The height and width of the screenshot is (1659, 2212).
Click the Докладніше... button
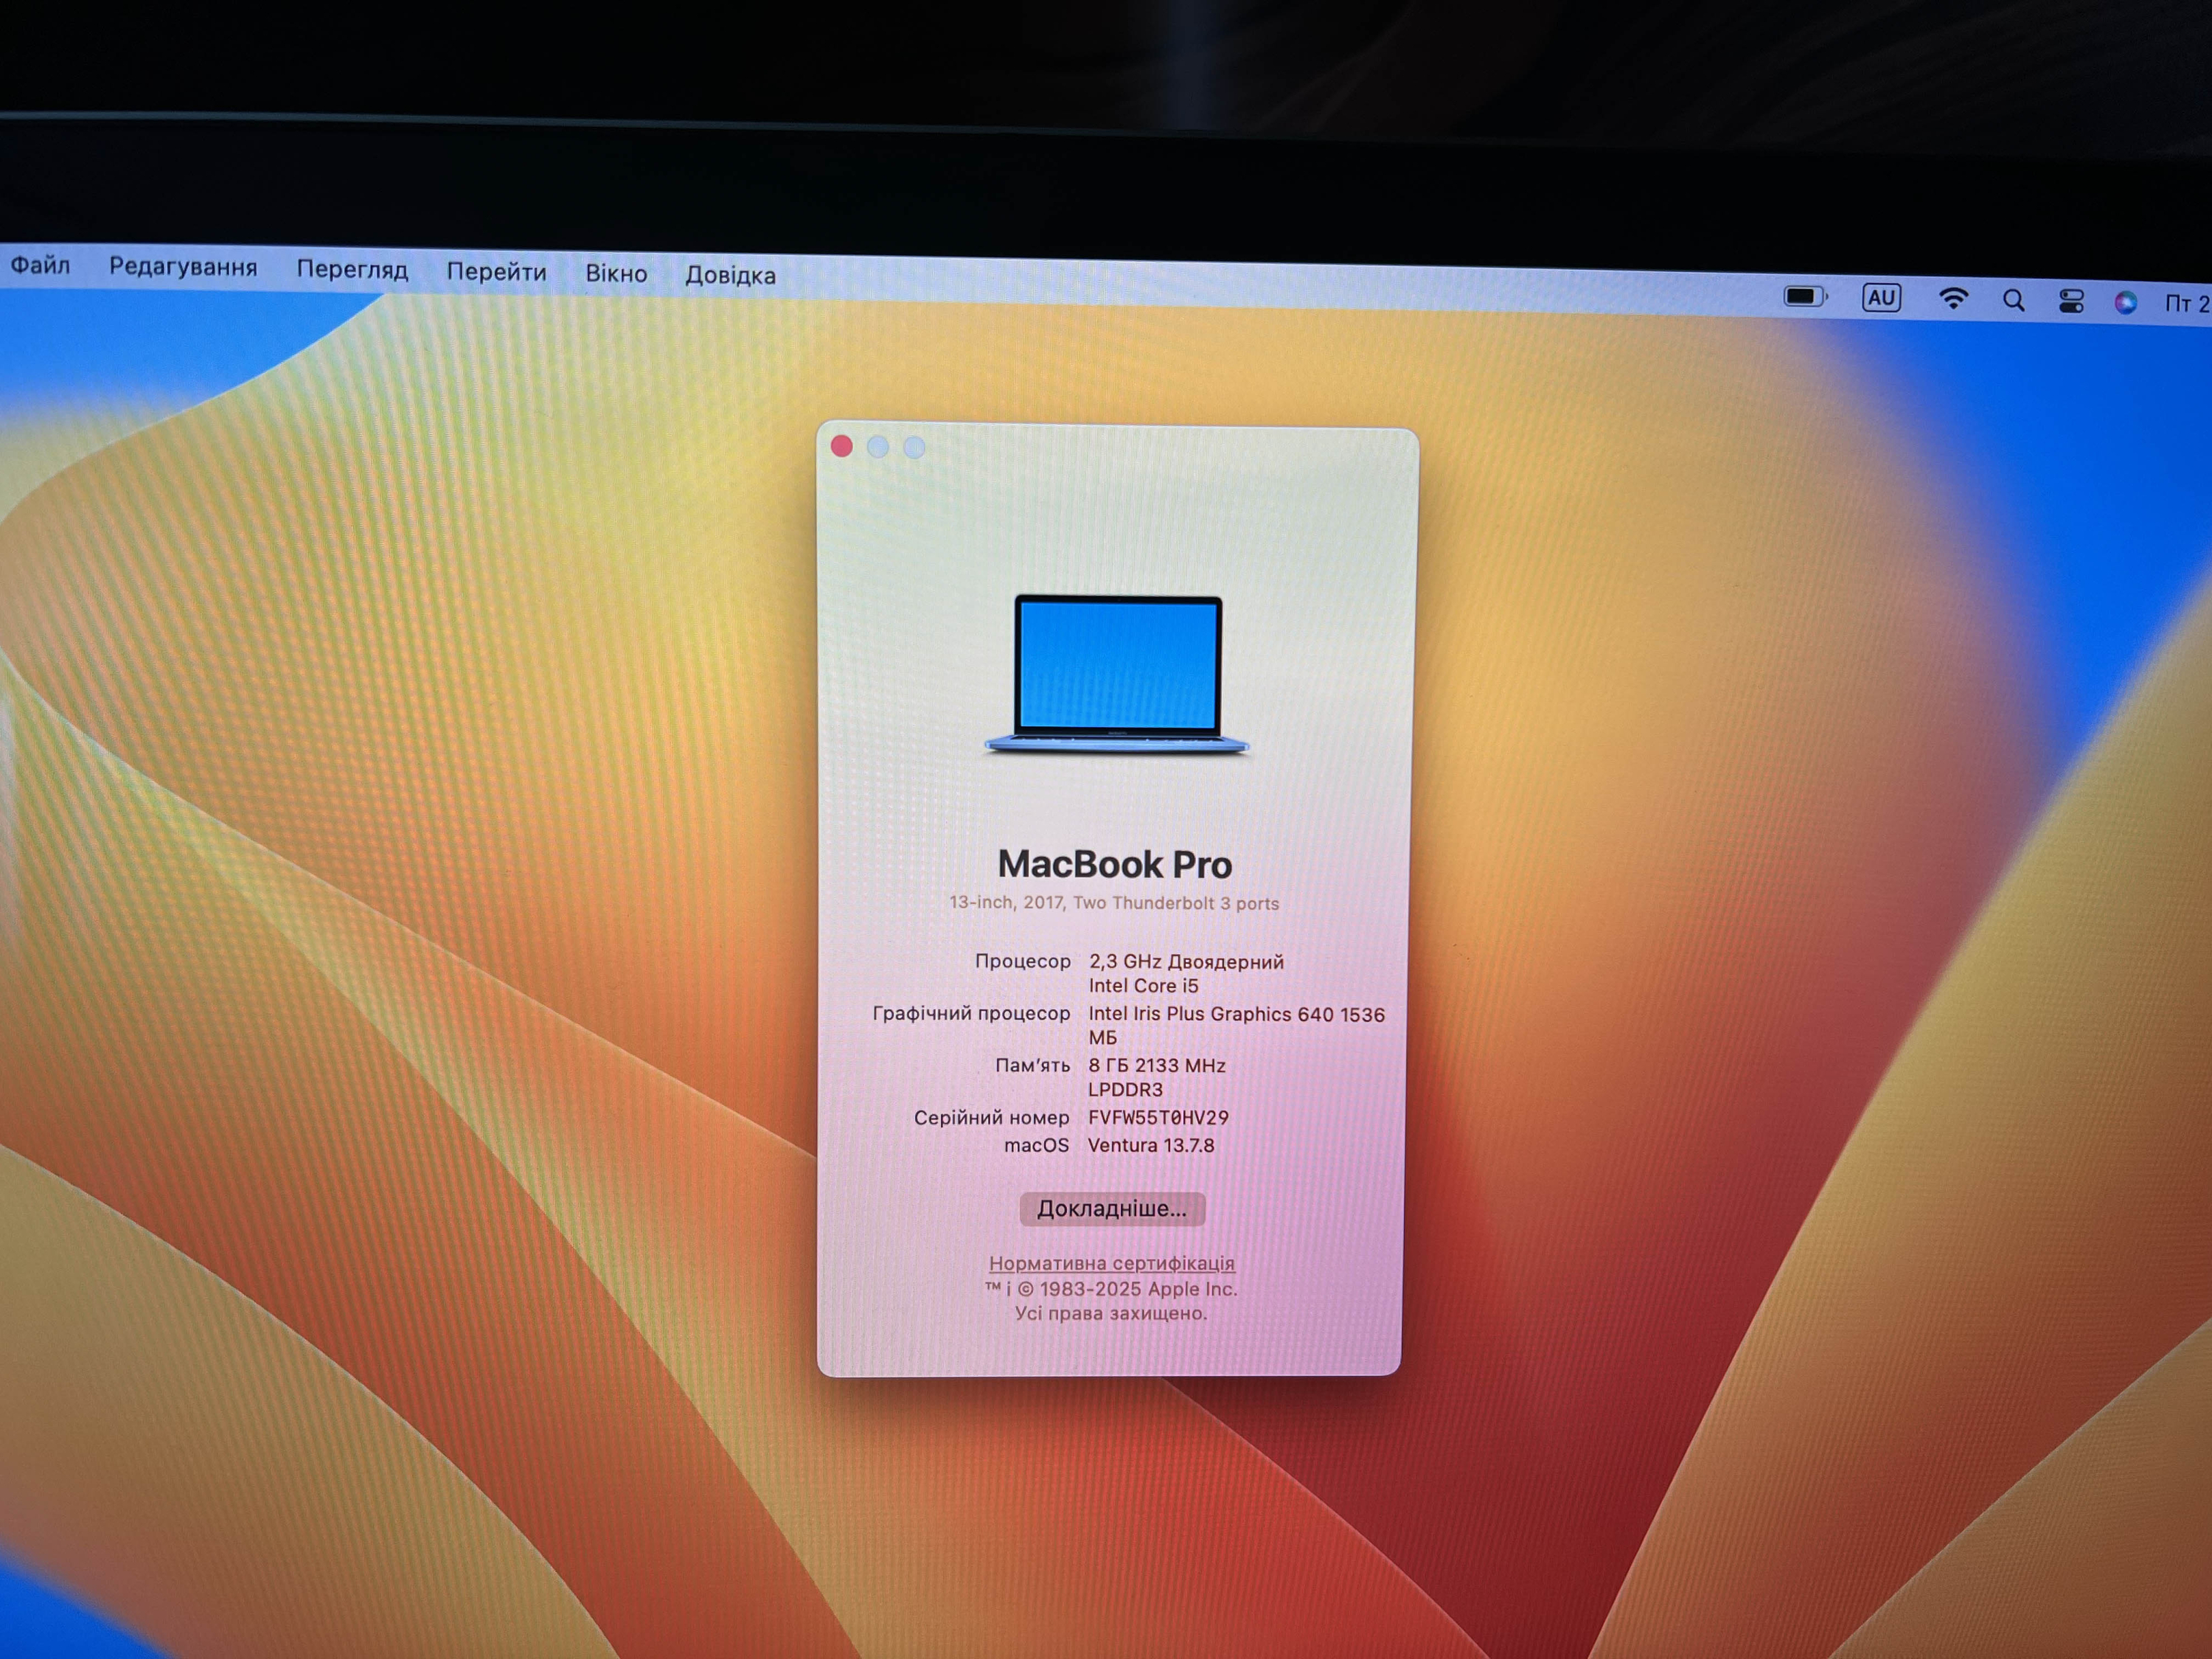coord(1112,1209)
